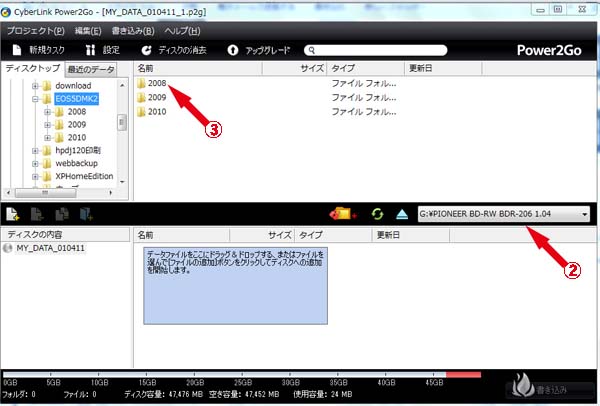Select the download folder in the tree
This screenshot has width=600, height=406.
click(x=73, y=86)
